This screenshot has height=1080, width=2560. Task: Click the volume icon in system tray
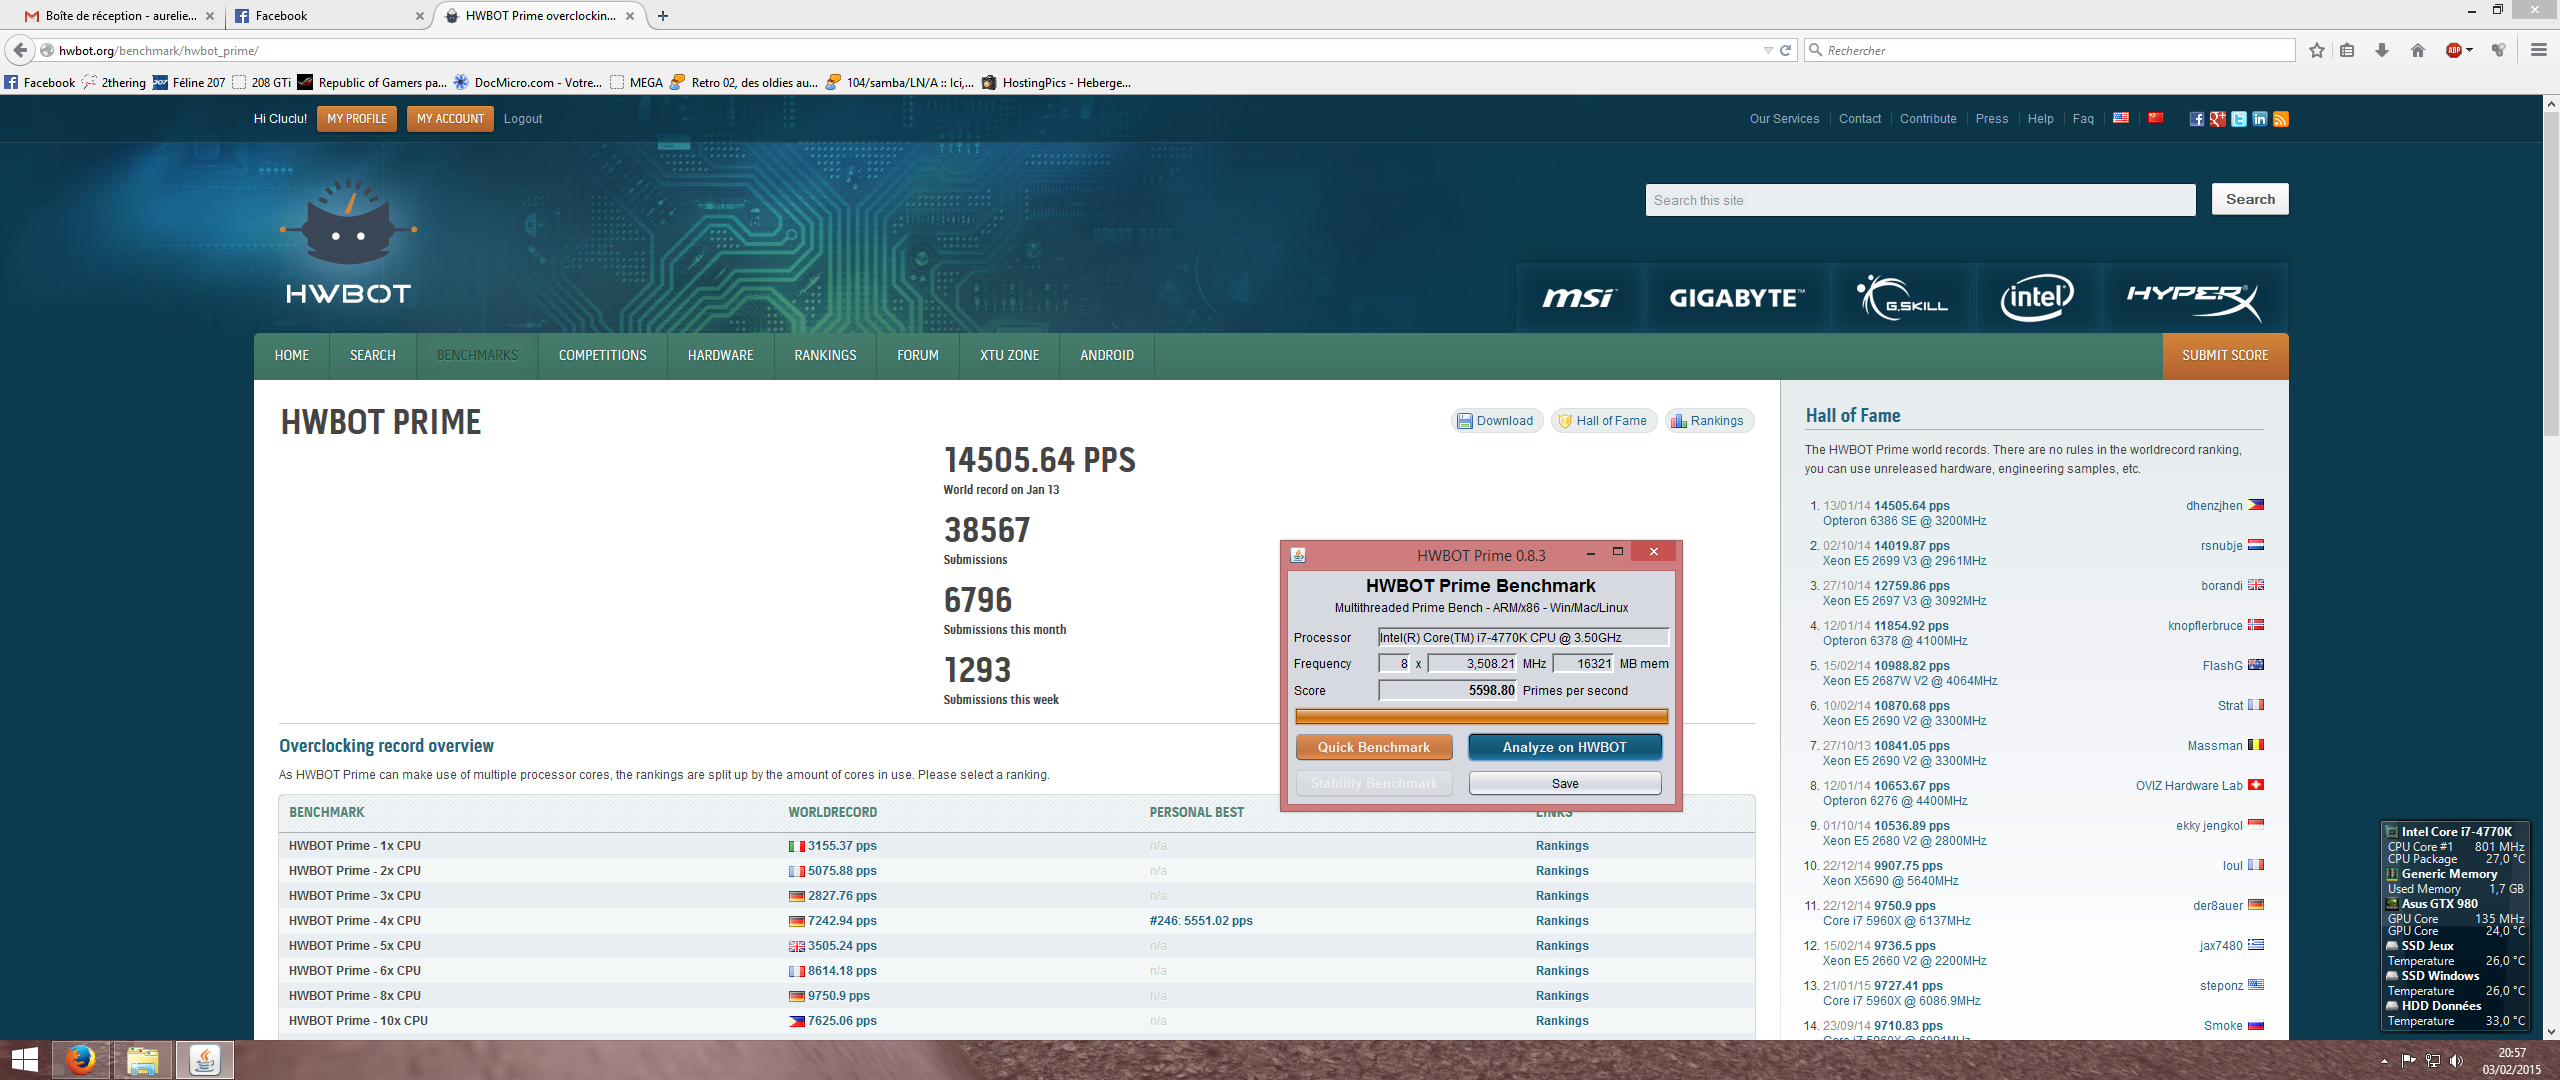[2456, 1060]
